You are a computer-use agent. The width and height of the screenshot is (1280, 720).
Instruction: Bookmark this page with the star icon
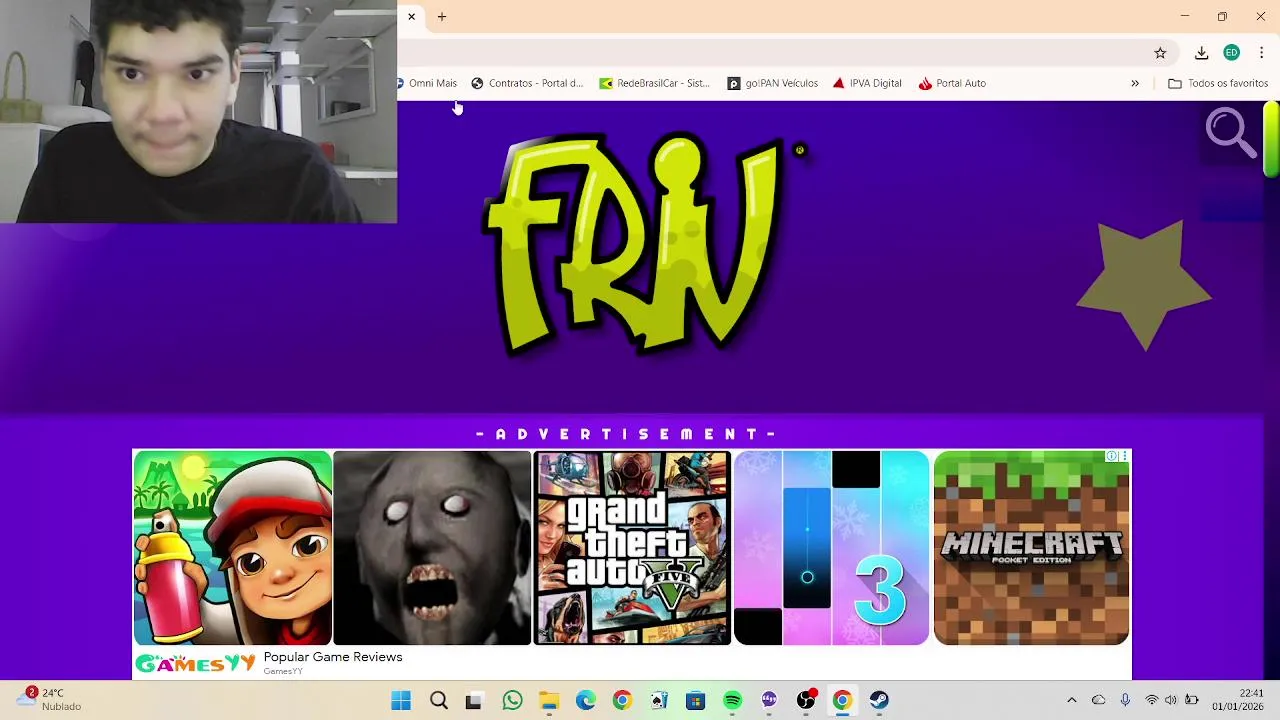click(x=1160, y=53)
